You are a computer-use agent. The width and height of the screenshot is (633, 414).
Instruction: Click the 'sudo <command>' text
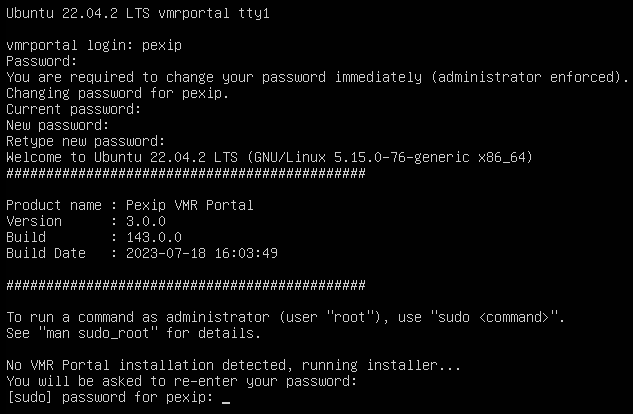coord(498,317)
